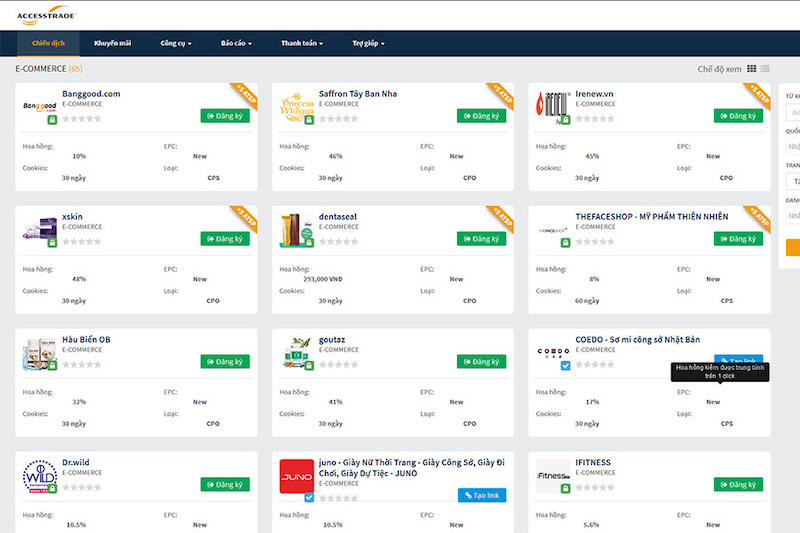
Task: Register for the Banggood.com campaign
Action: [x=225, y=116]
